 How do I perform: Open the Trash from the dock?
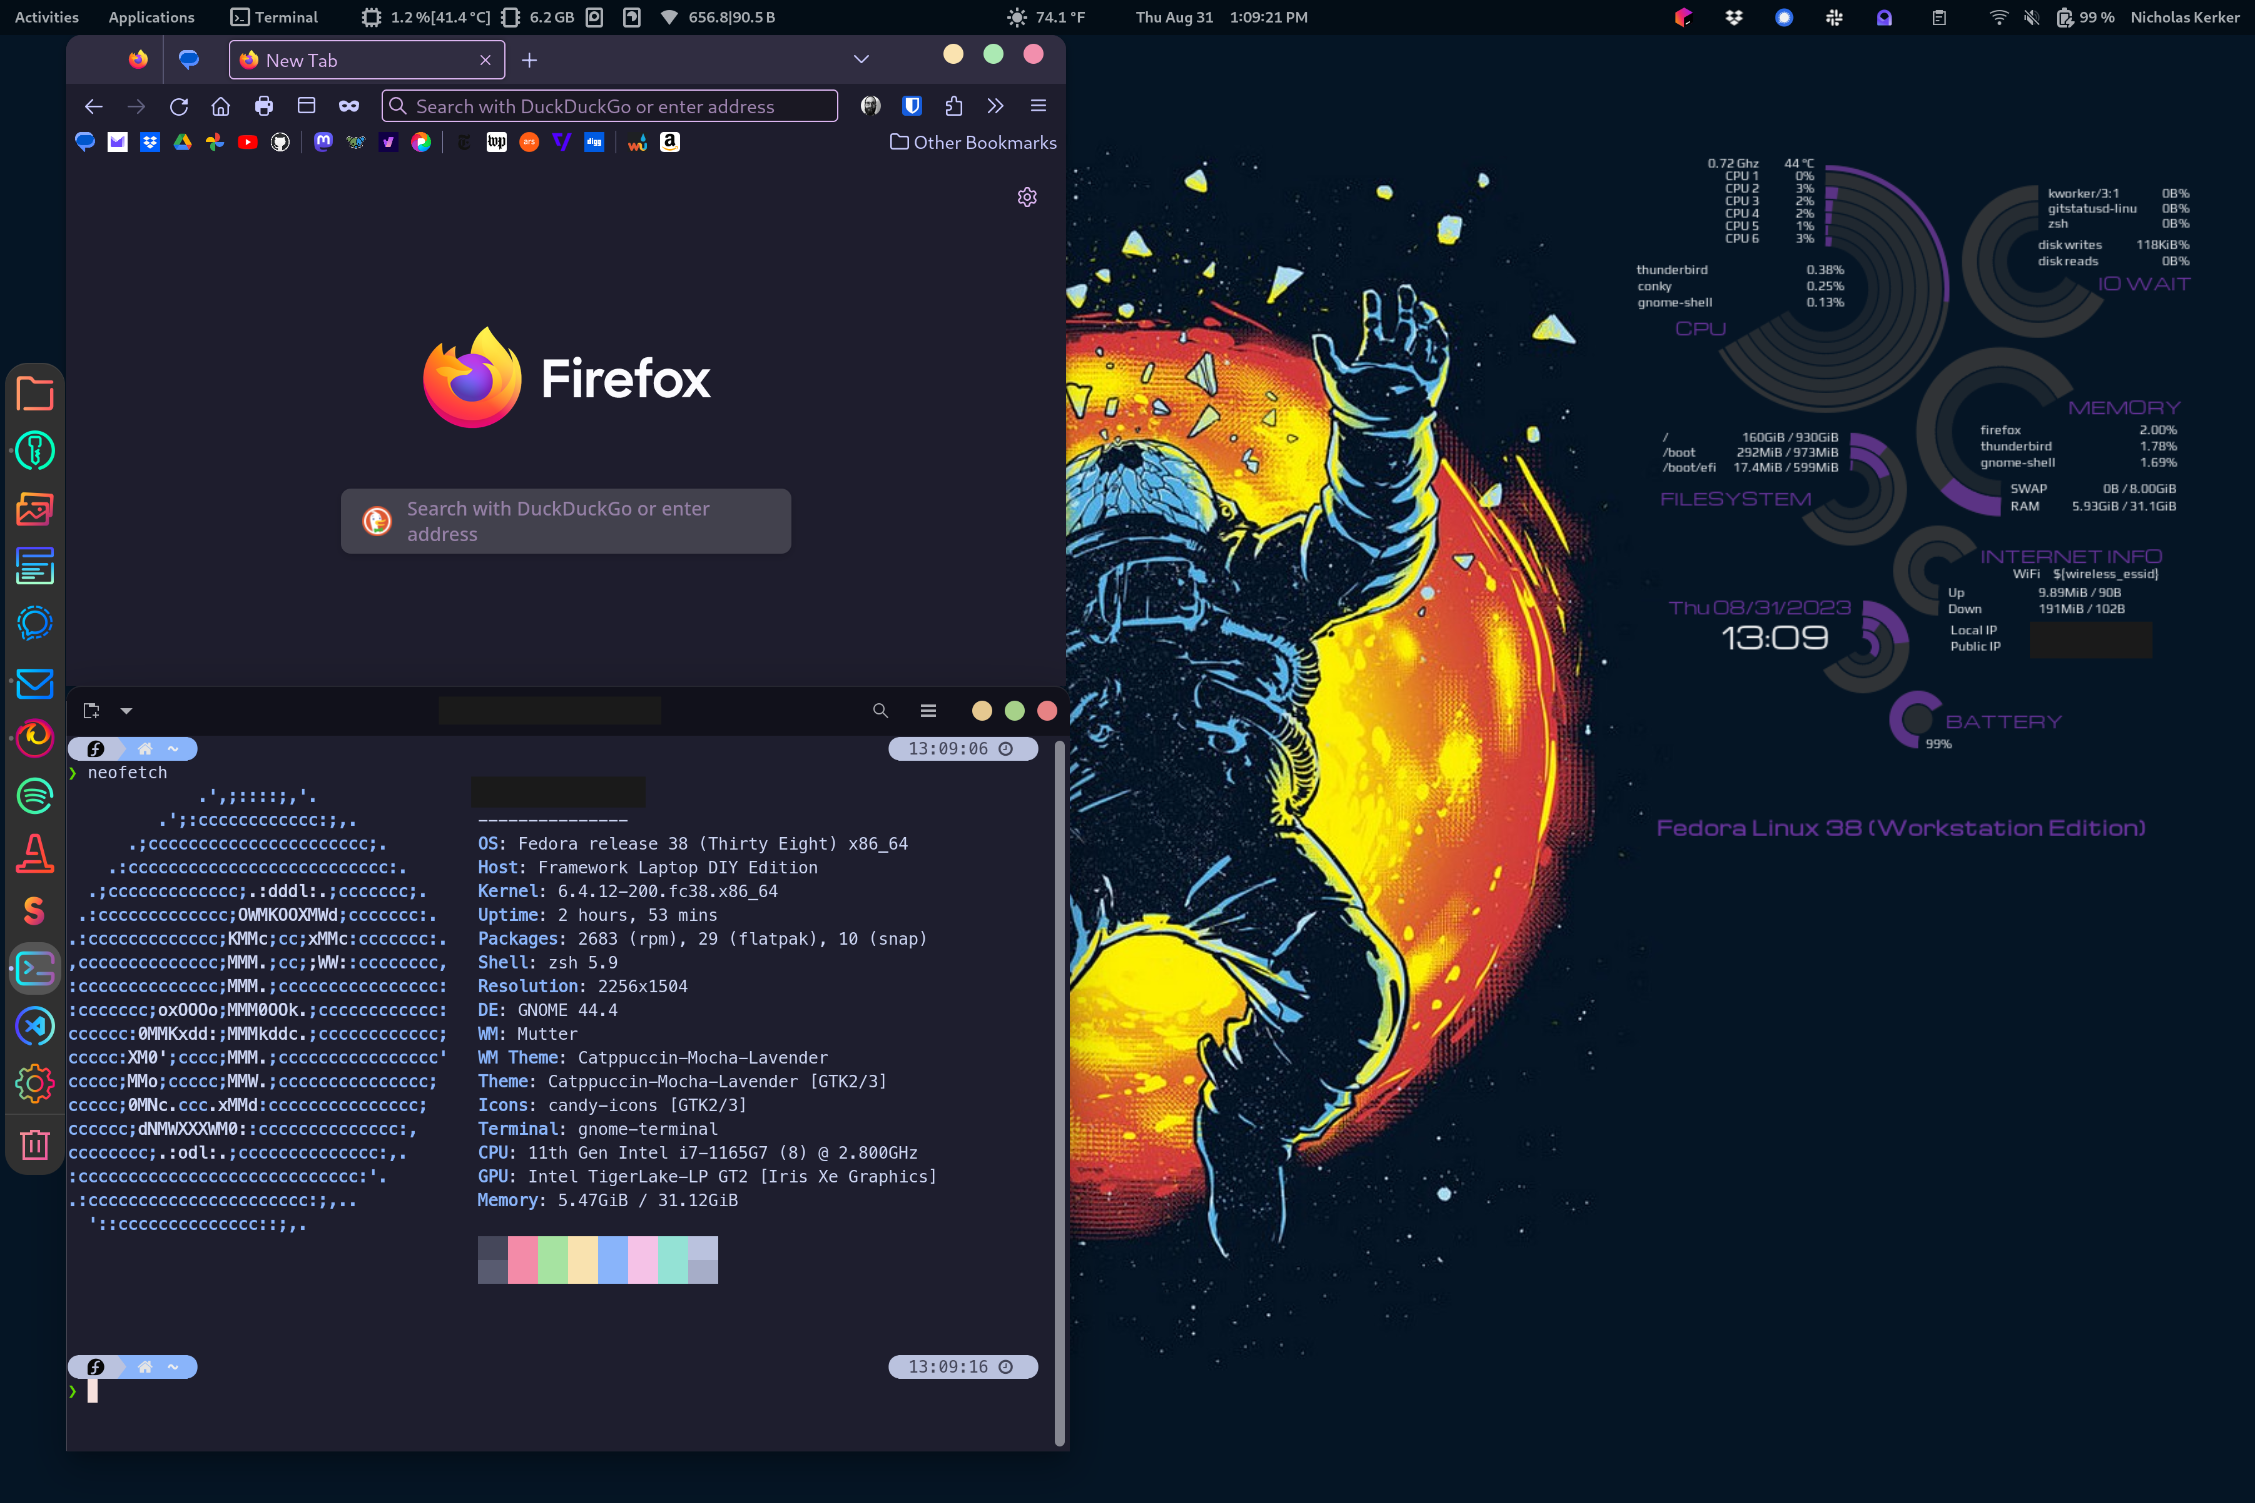(x=35, y=1144)
